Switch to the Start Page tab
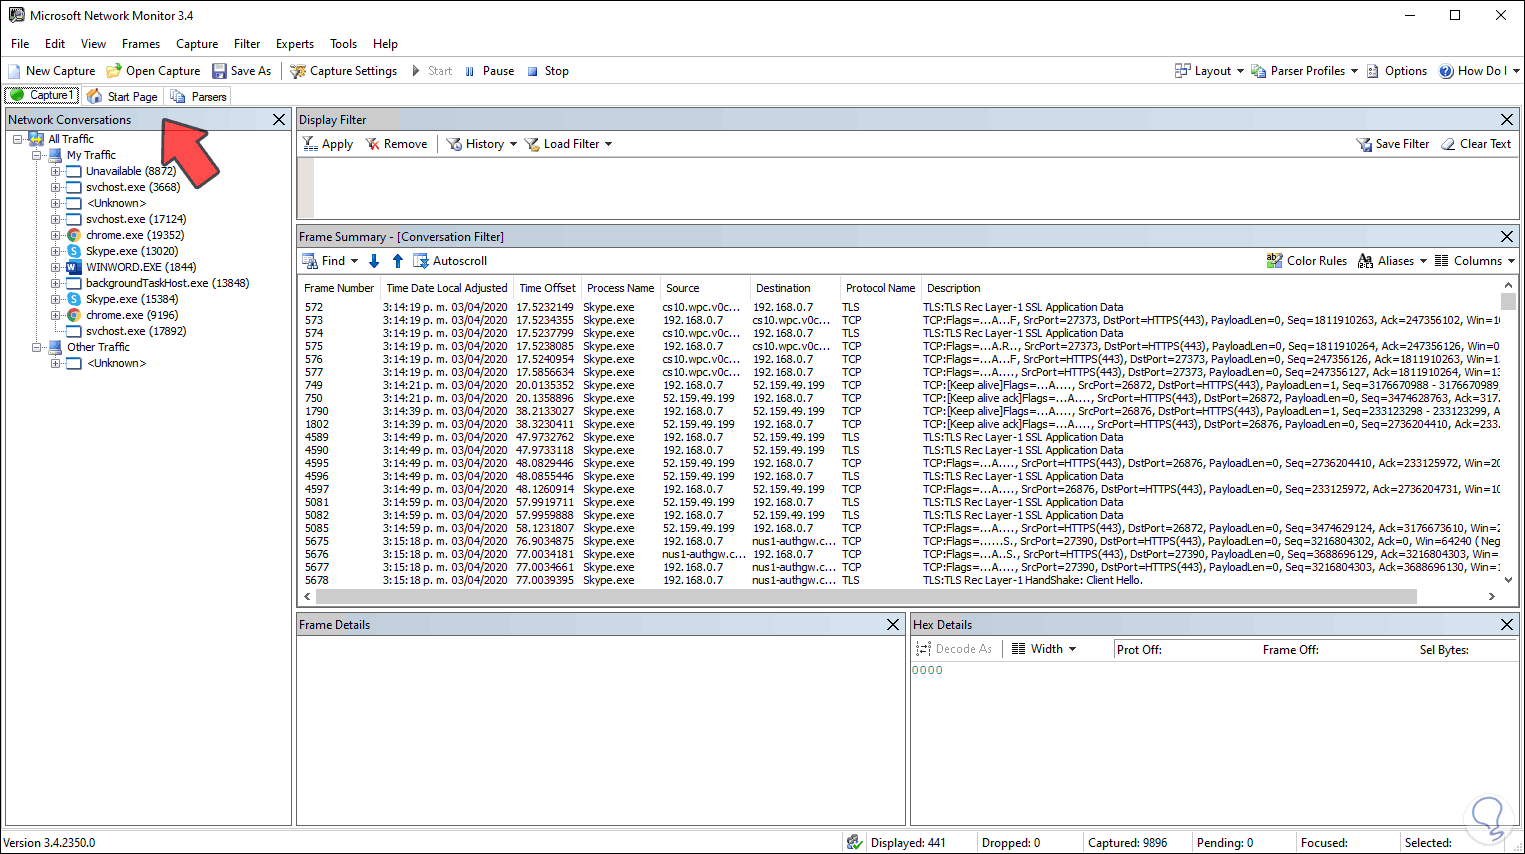The image size is (1525, 854). (x=122, y=96)
